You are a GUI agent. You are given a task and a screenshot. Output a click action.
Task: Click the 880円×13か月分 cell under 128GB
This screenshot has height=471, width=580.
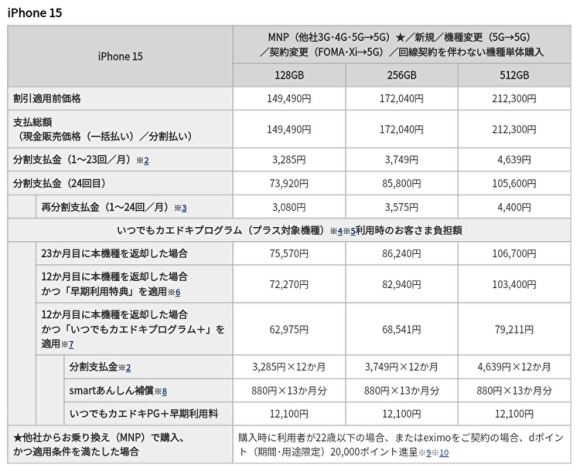pyautogui.click(x=289, y=391)
